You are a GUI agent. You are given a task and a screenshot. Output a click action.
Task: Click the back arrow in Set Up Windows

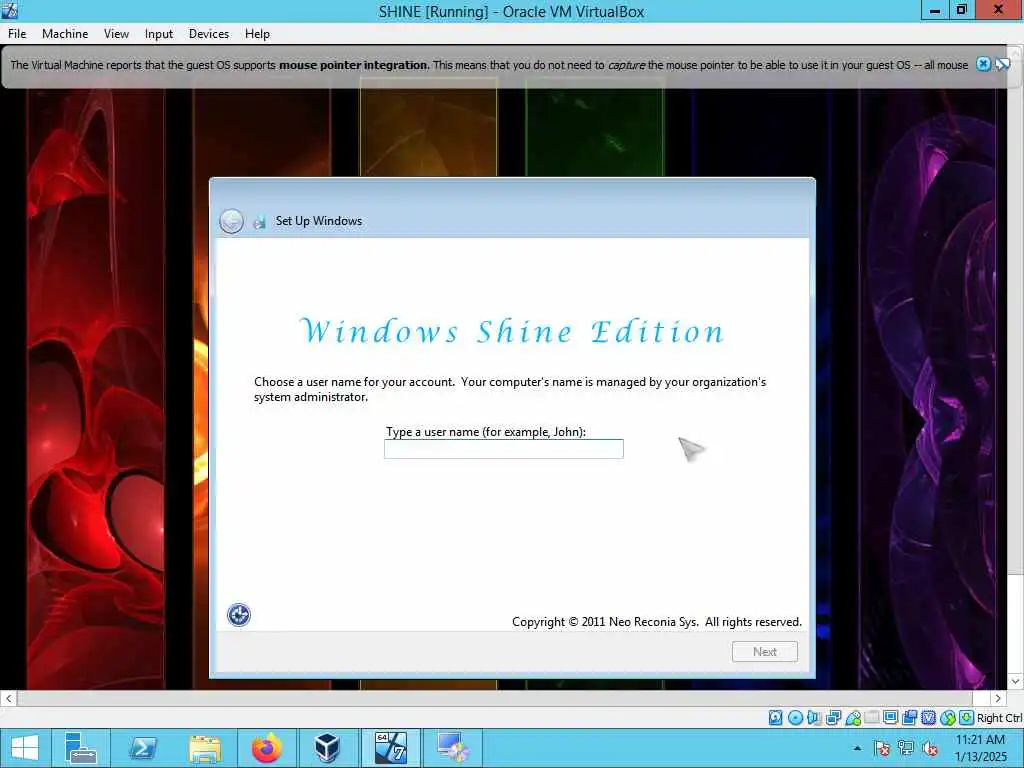[x=231, y=221]
